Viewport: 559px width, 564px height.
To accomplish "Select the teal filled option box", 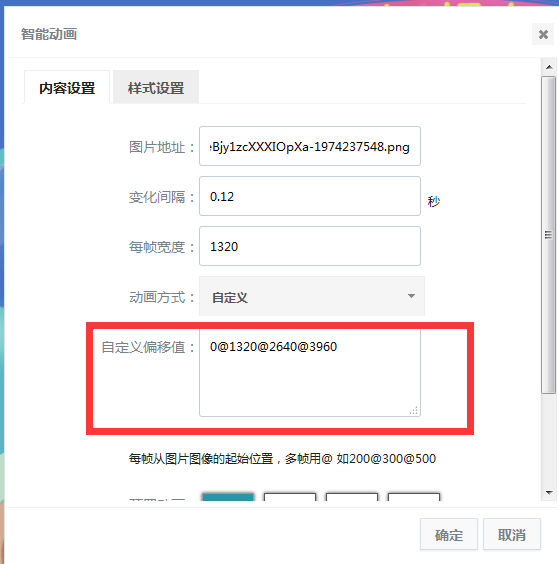I will point(228,497).
